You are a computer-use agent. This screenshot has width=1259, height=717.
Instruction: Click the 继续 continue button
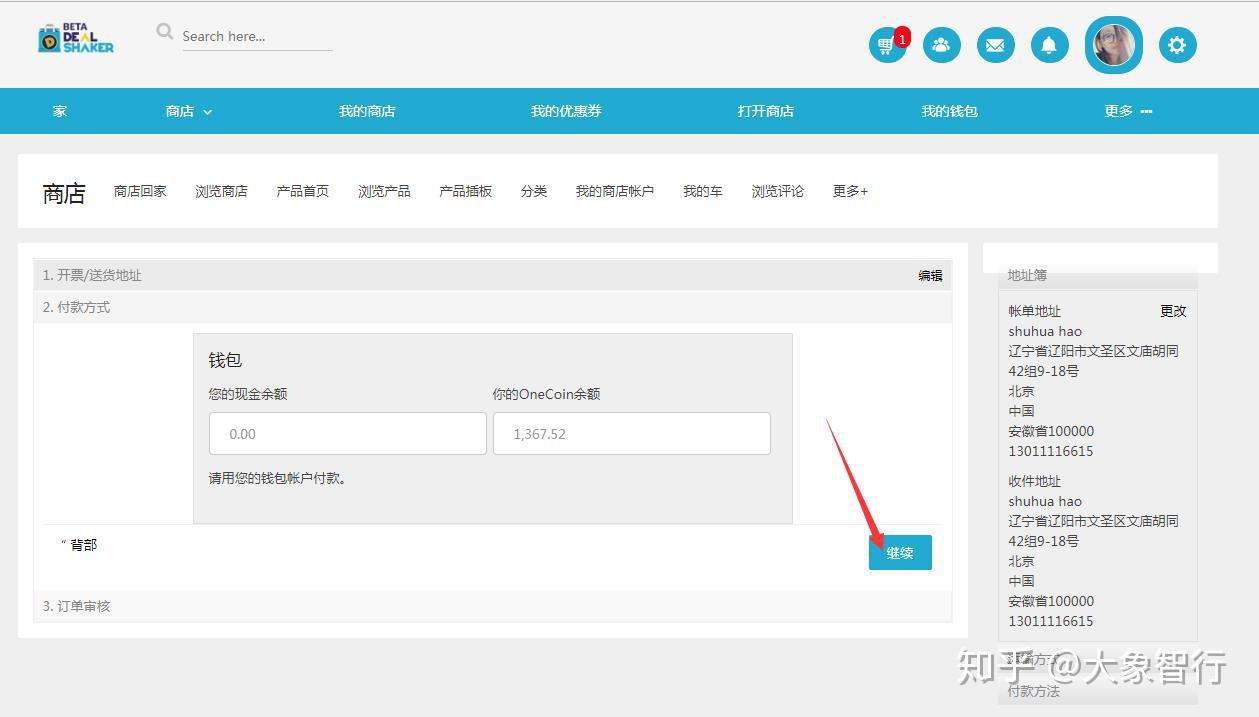899,552
